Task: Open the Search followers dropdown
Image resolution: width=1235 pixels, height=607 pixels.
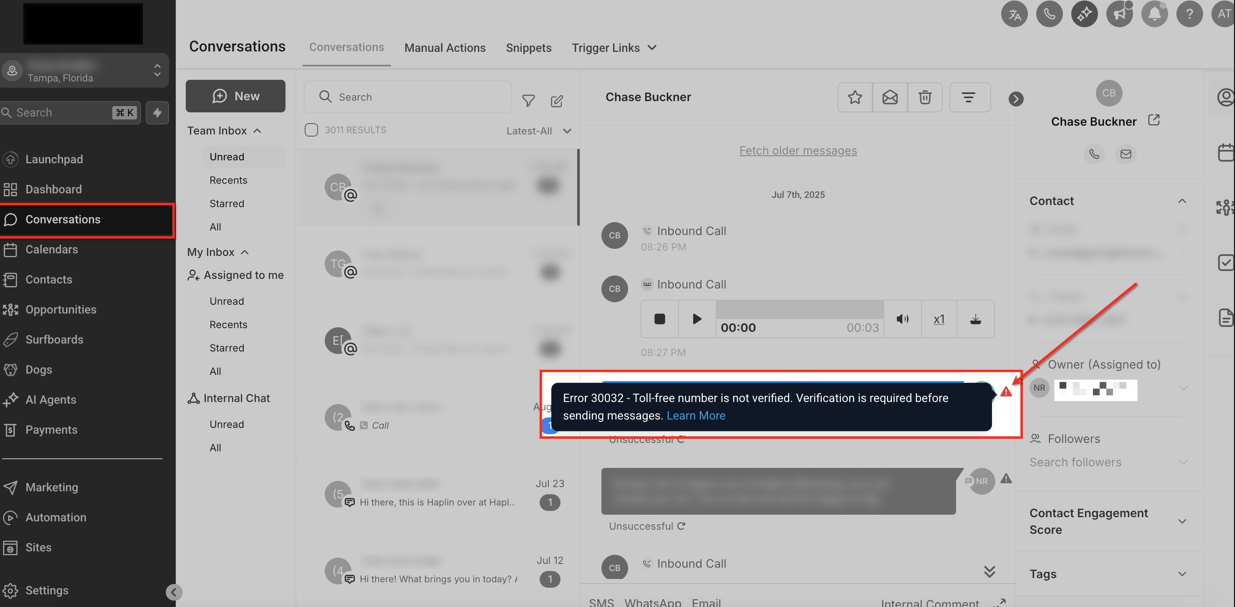Action: [x=1109, y=462]
